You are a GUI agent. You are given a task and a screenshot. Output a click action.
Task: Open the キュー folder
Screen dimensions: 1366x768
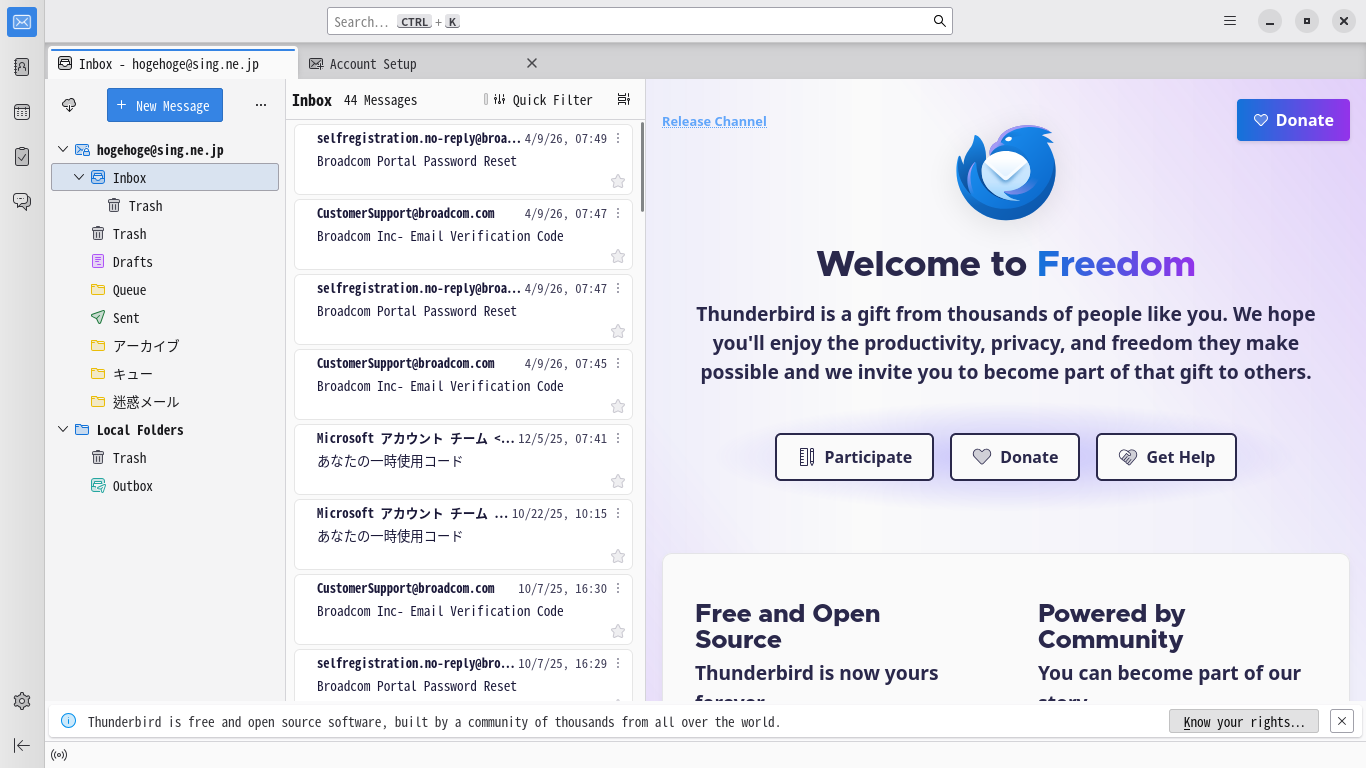[165, 373]
